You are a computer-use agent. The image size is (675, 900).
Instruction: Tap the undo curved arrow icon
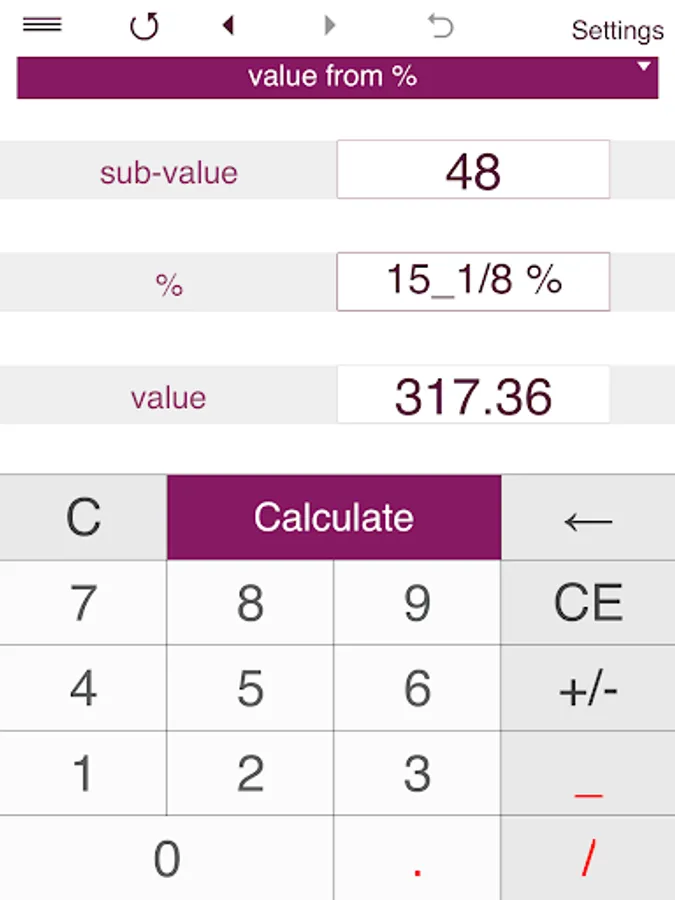point(440,26)
